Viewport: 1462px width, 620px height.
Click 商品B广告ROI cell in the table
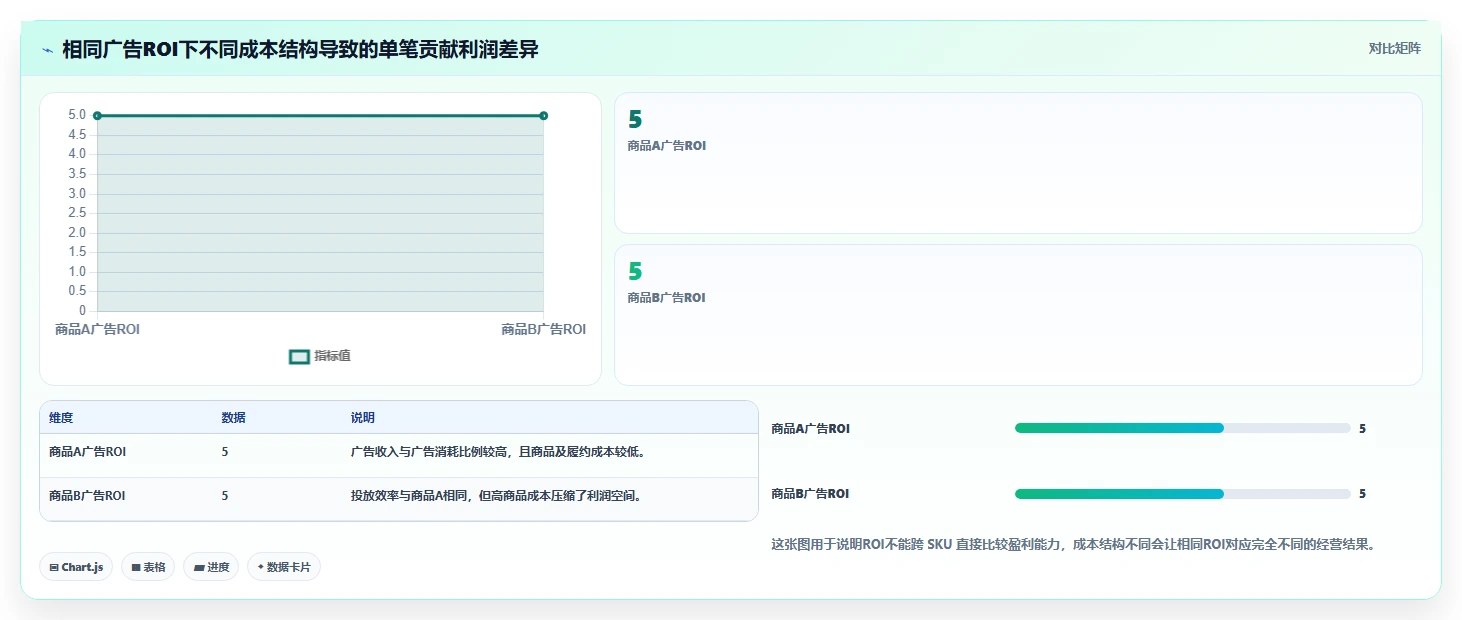point(87,496)
